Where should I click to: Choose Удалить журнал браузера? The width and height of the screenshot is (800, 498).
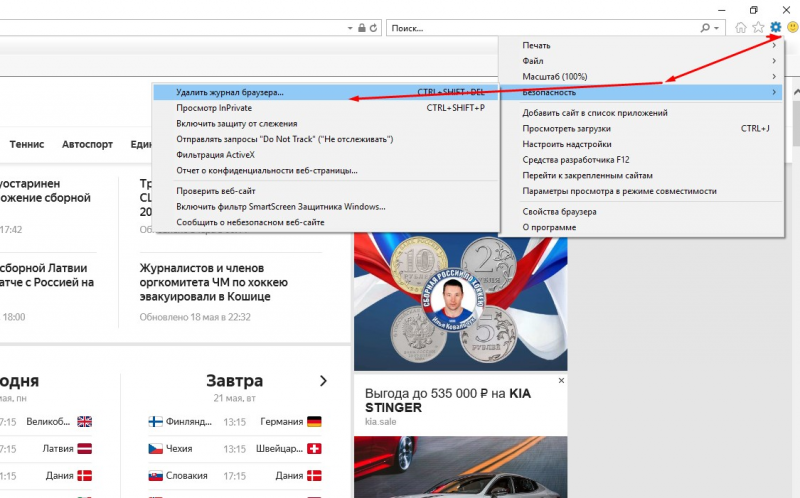pos(326,92)
